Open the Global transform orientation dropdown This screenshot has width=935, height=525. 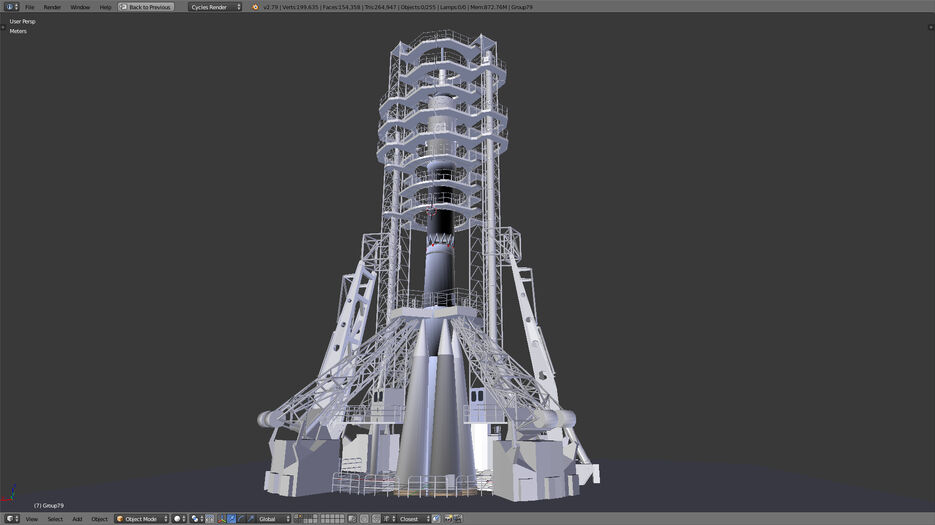[x=274, y=519]
